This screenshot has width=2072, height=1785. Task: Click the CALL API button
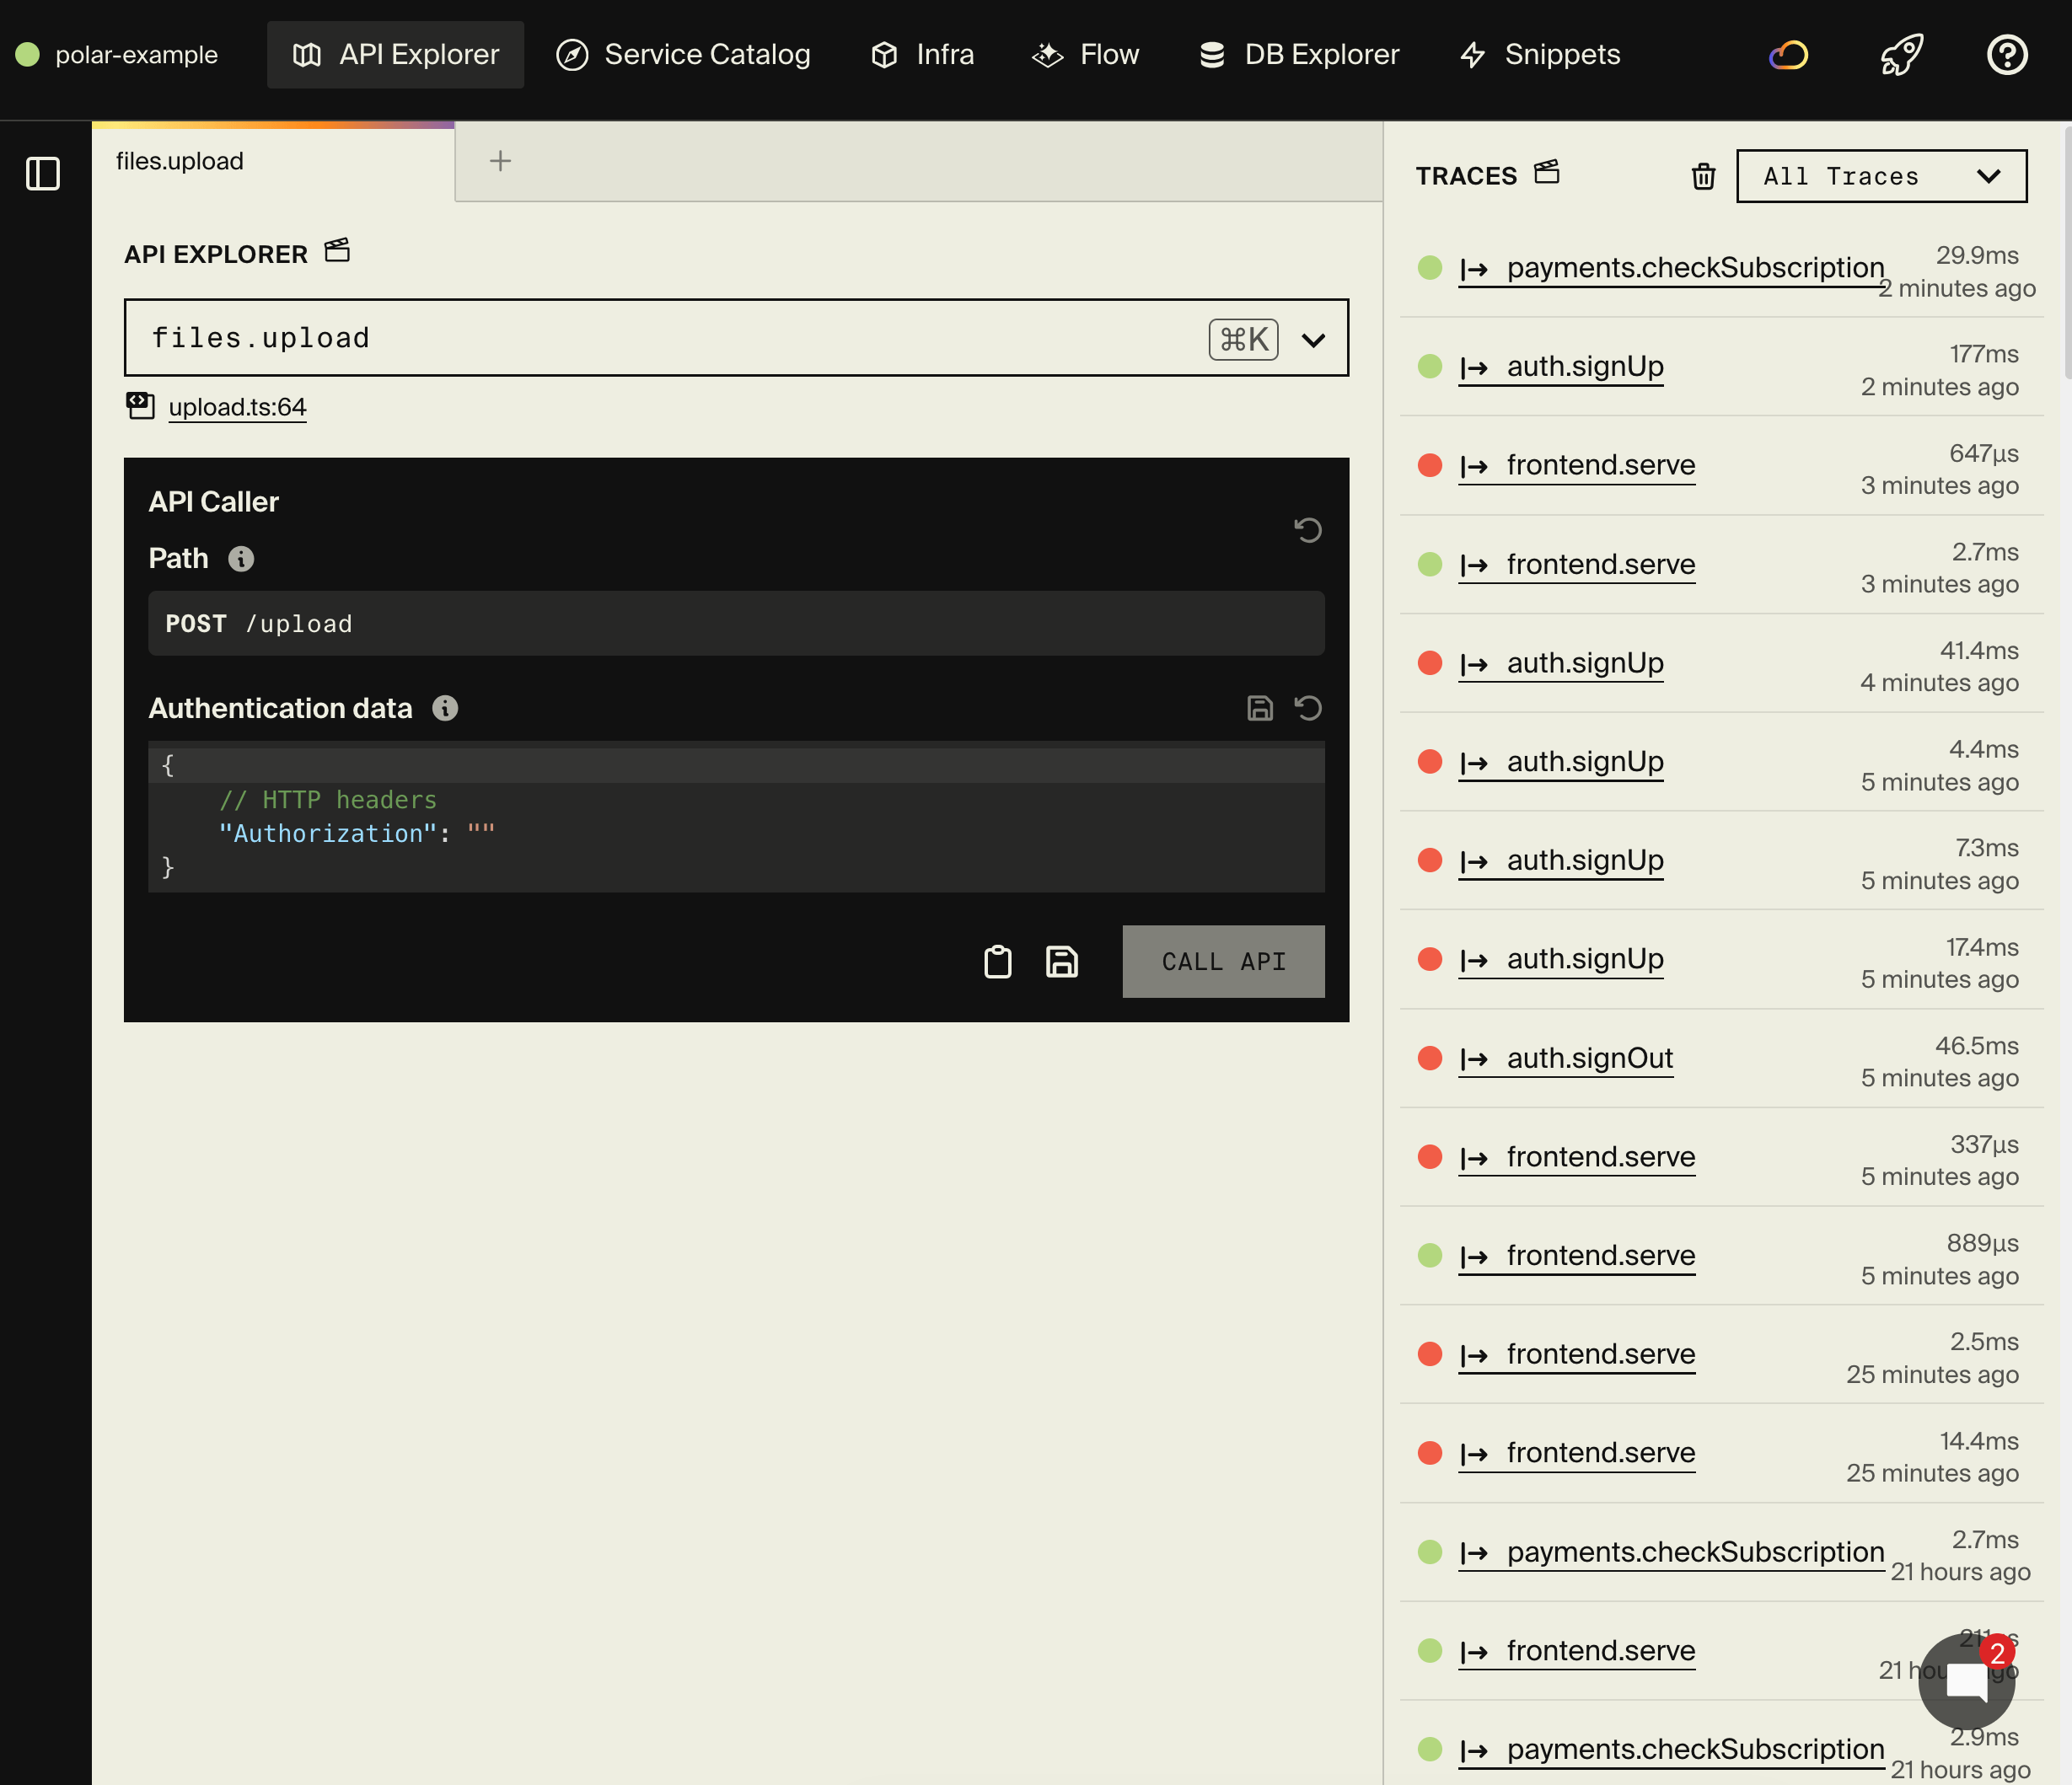coord(1223,961)
